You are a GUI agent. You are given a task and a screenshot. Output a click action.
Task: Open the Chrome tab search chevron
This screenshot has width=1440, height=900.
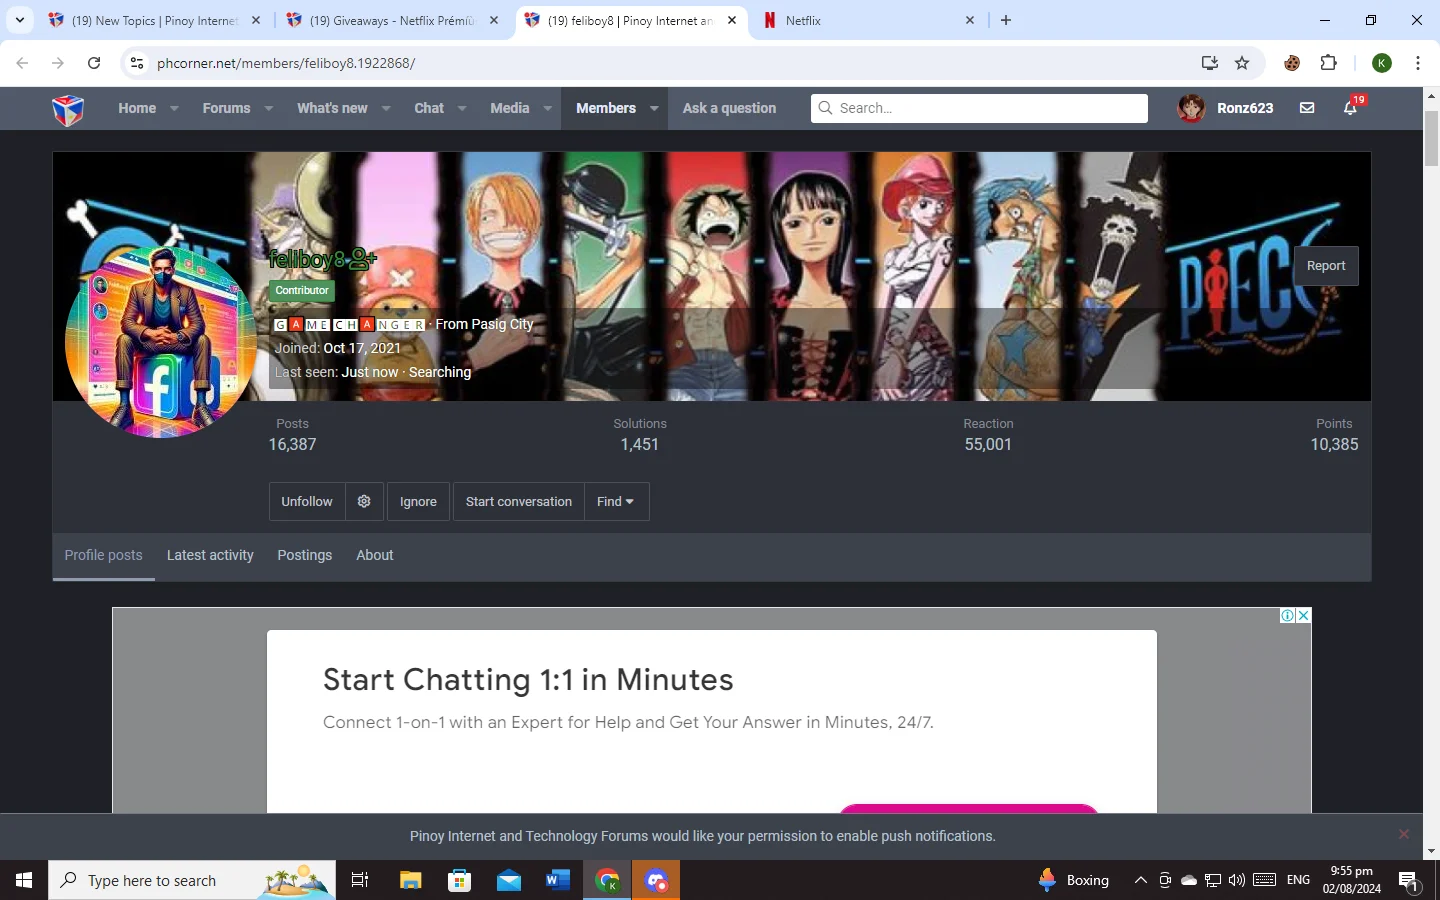click(x=20, y=20)
